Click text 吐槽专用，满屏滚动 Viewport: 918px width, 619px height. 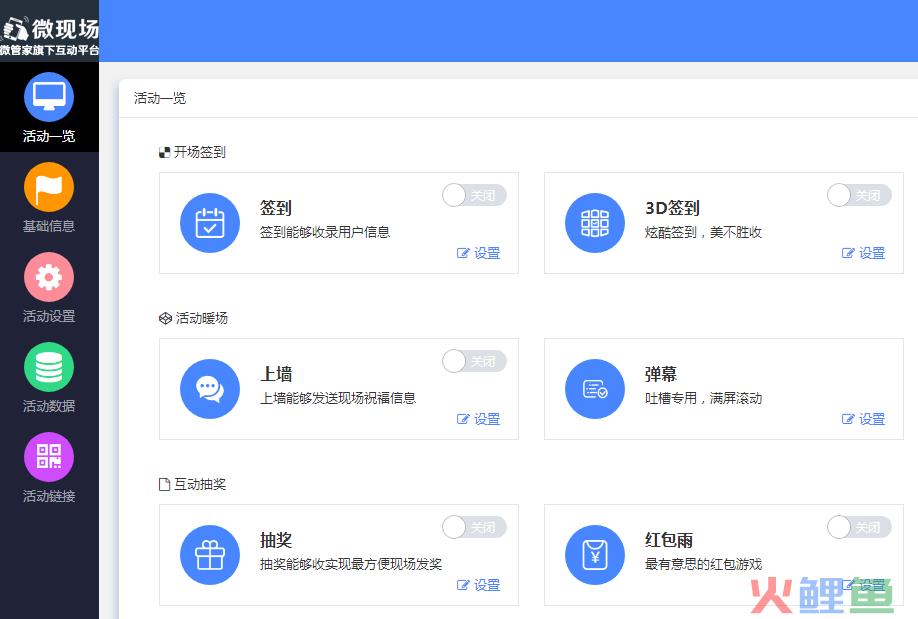click(x=703, y=398)
